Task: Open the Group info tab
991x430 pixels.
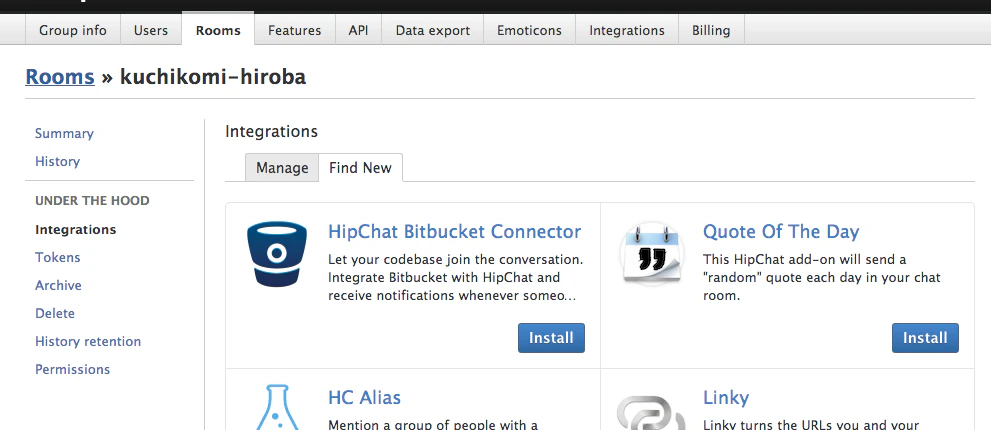Action: [73, 30]
